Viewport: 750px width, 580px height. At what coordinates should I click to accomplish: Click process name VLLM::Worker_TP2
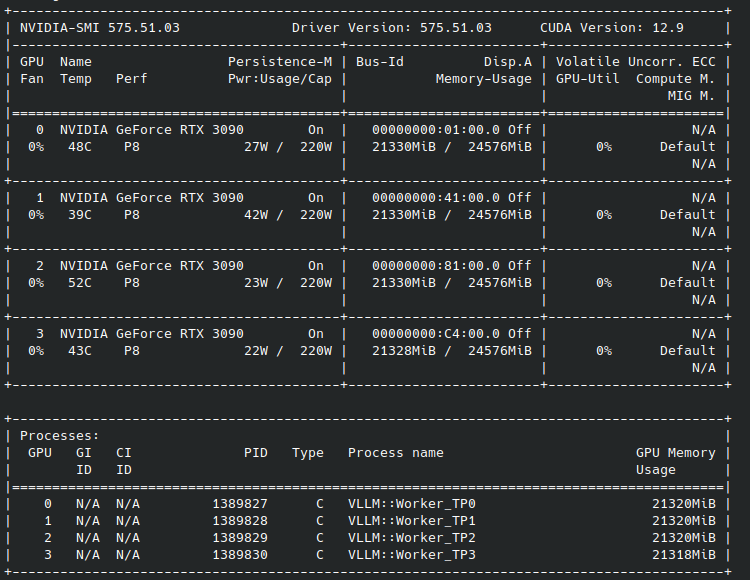point(412,537)
